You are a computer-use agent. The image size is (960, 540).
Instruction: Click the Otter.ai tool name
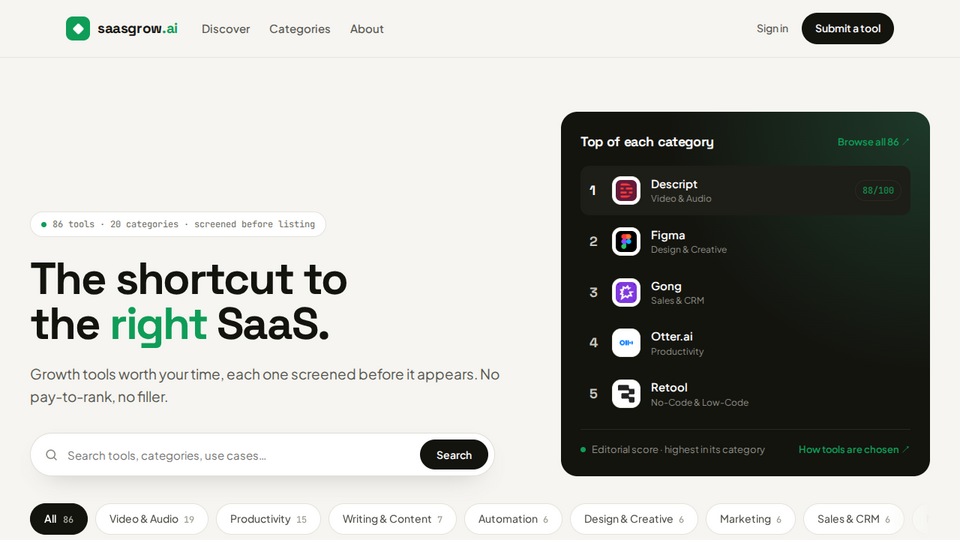coord(672,337)
